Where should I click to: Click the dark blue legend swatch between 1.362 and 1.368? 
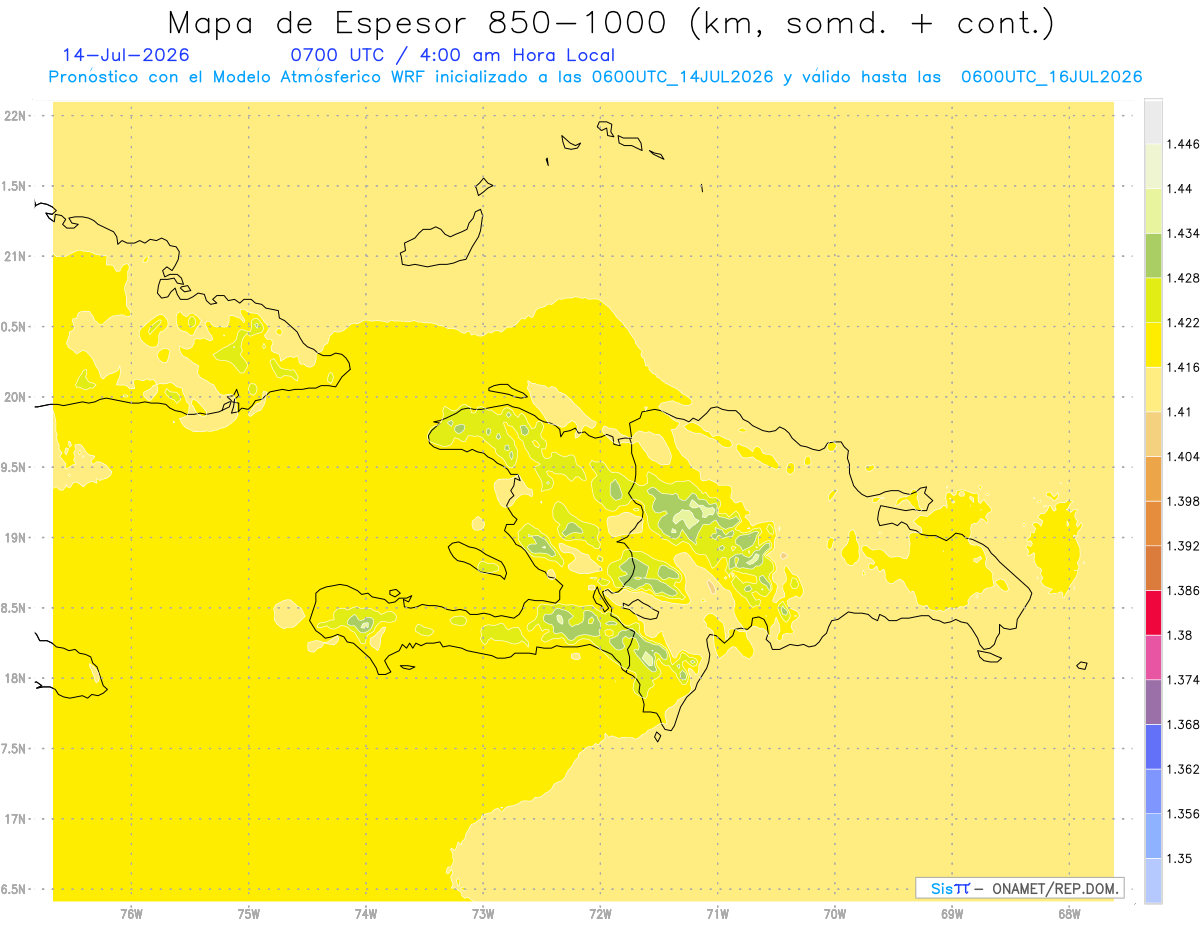click(x=1153, y=746)
